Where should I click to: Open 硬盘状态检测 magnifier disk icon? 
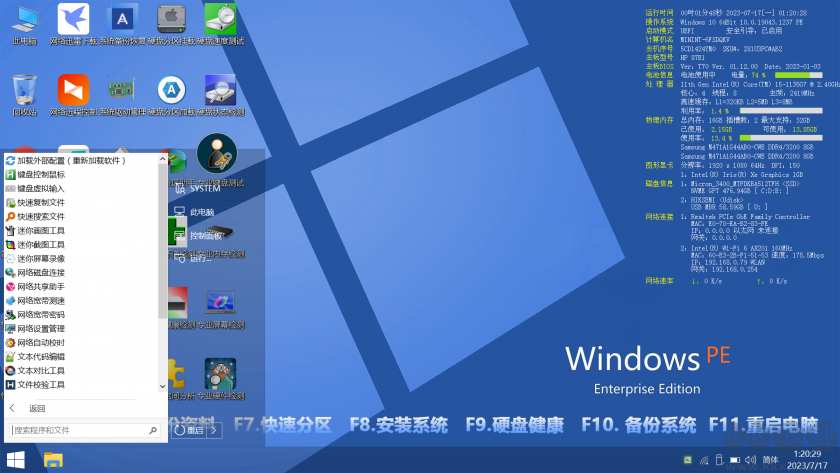coord(221,95)
